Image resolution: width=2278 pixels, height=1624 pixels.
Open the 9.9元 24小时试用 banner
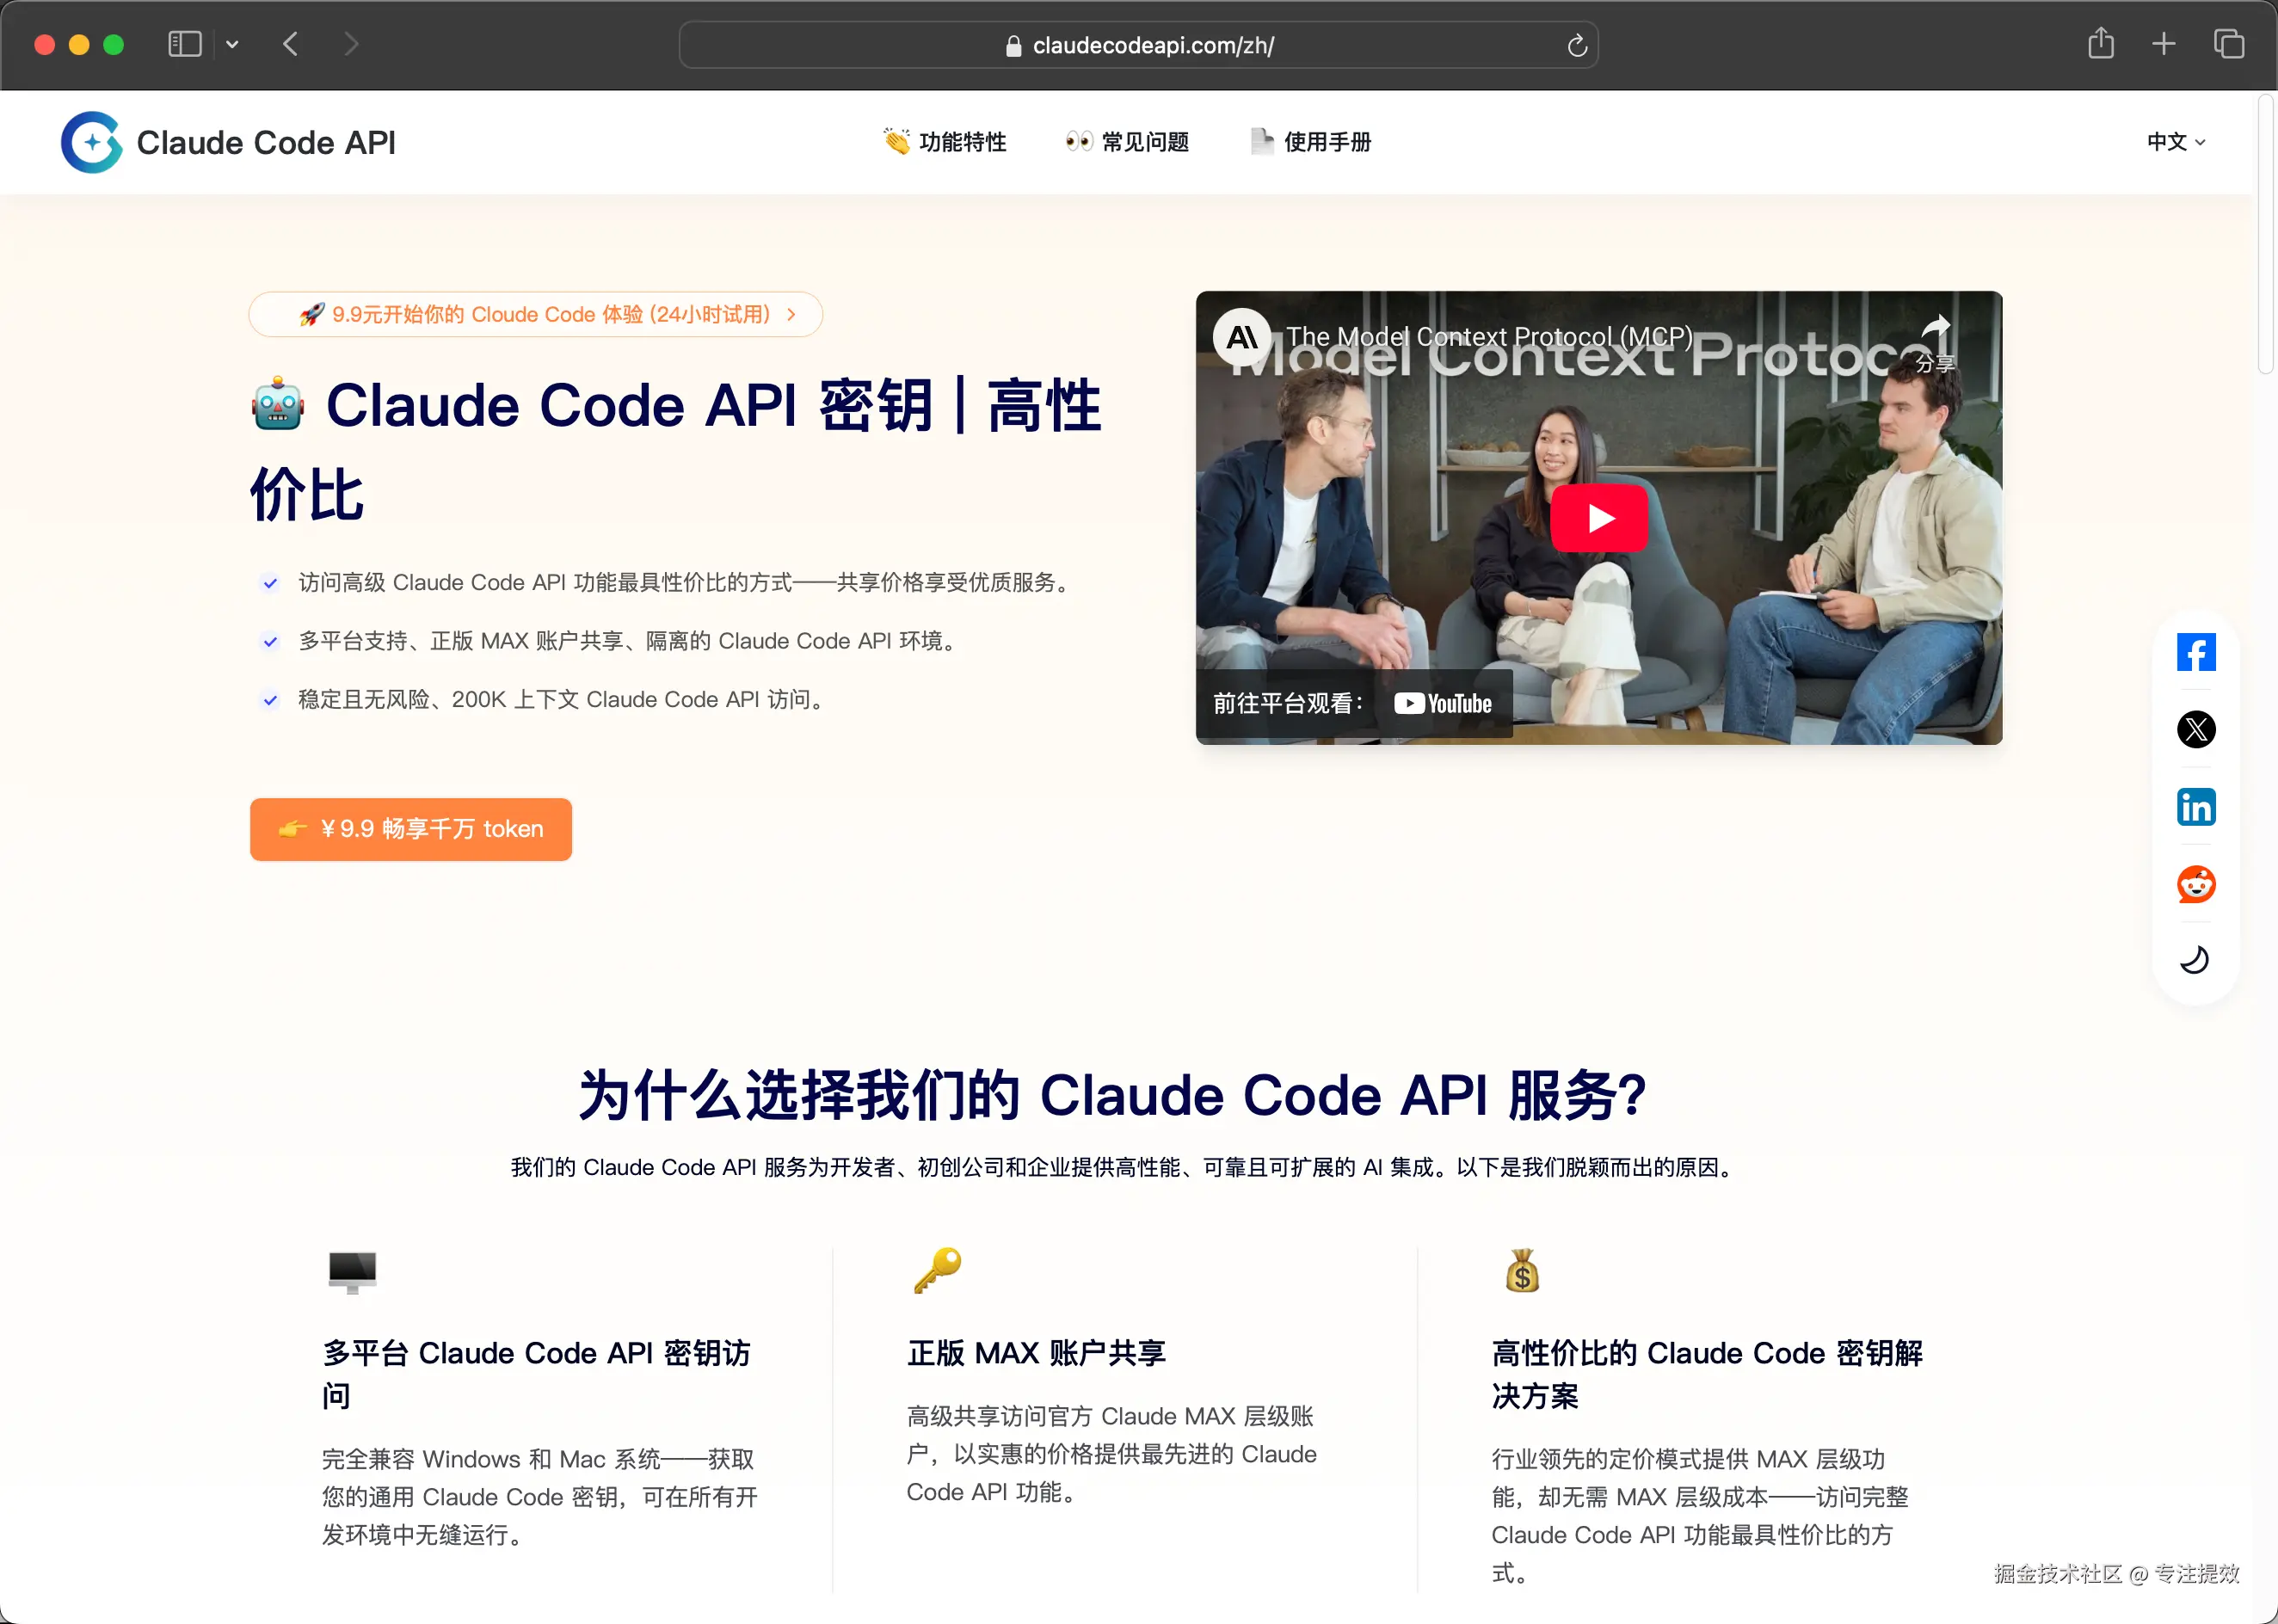pyautogui.click(x=535, y=315)
